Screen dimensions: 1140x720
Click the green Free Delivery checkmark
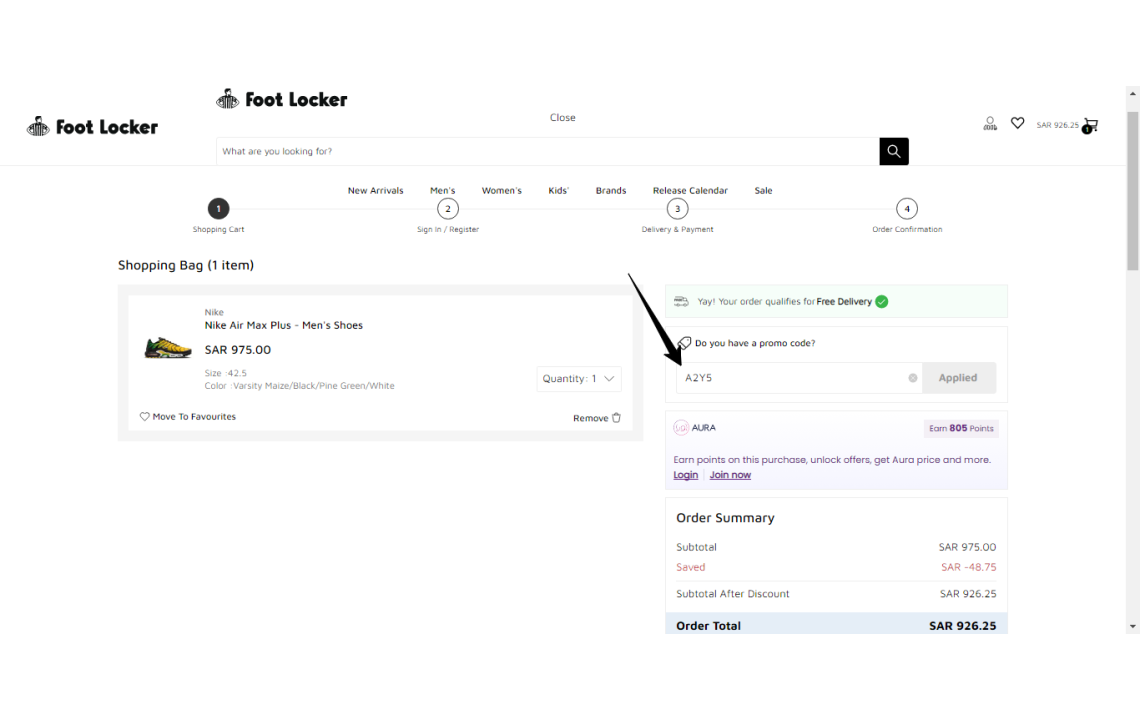[882, 302]
